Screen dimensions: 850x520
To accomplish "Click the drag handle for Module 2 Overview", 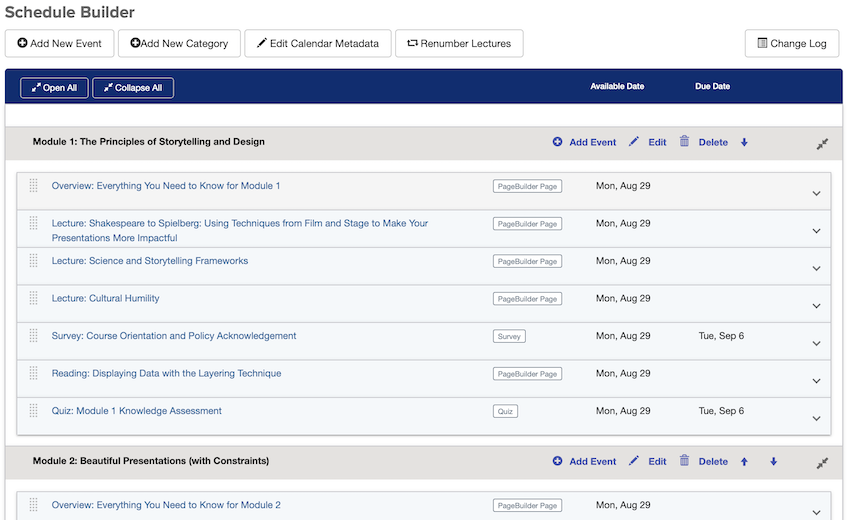I will point(34,505).
